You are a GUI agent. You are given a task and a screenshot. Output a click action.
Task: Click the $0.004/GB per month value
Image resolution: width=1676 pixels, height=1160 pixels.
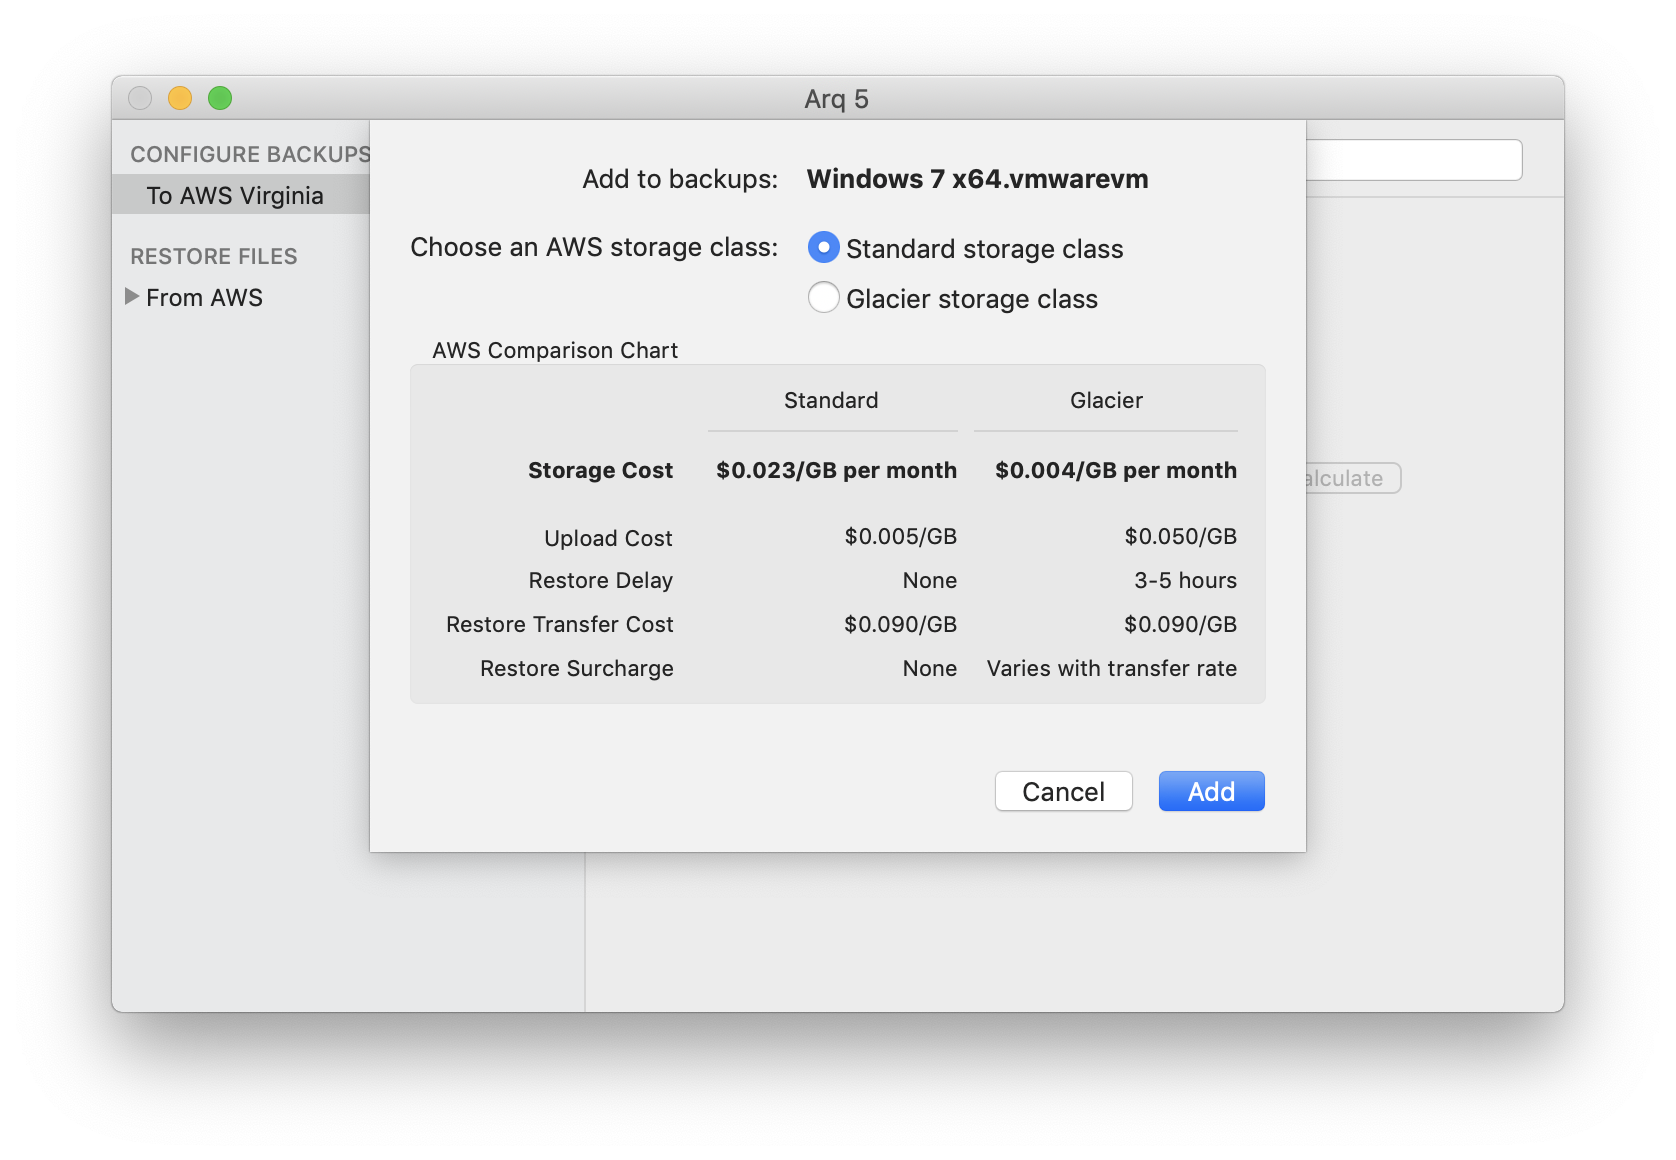[1116, 470]
